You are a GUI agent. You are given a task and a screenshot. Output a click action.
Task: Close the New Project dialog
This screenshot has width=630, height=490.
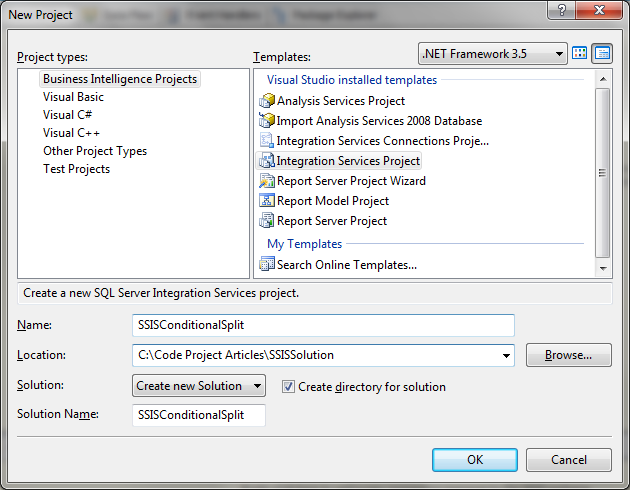click(x=599, y=10)
